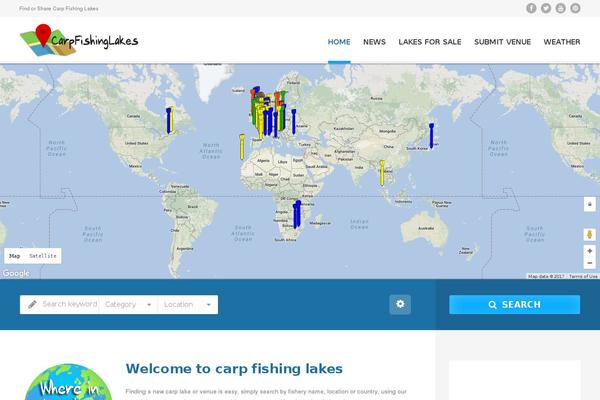Open the map Terms of Use link
The image size is (600, 400).
[x=583, y=276]
